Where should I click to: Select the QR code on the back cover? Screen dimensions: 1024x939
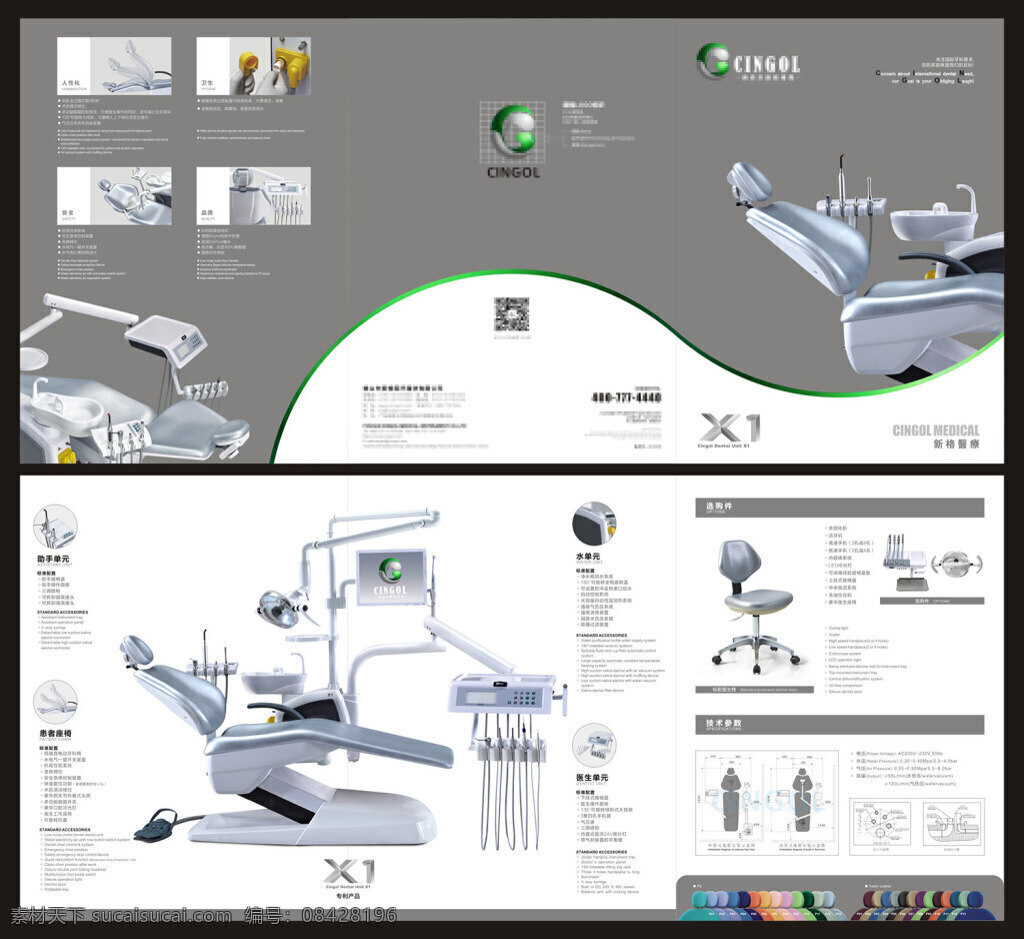pyautogui.click(x=511, y=315)
